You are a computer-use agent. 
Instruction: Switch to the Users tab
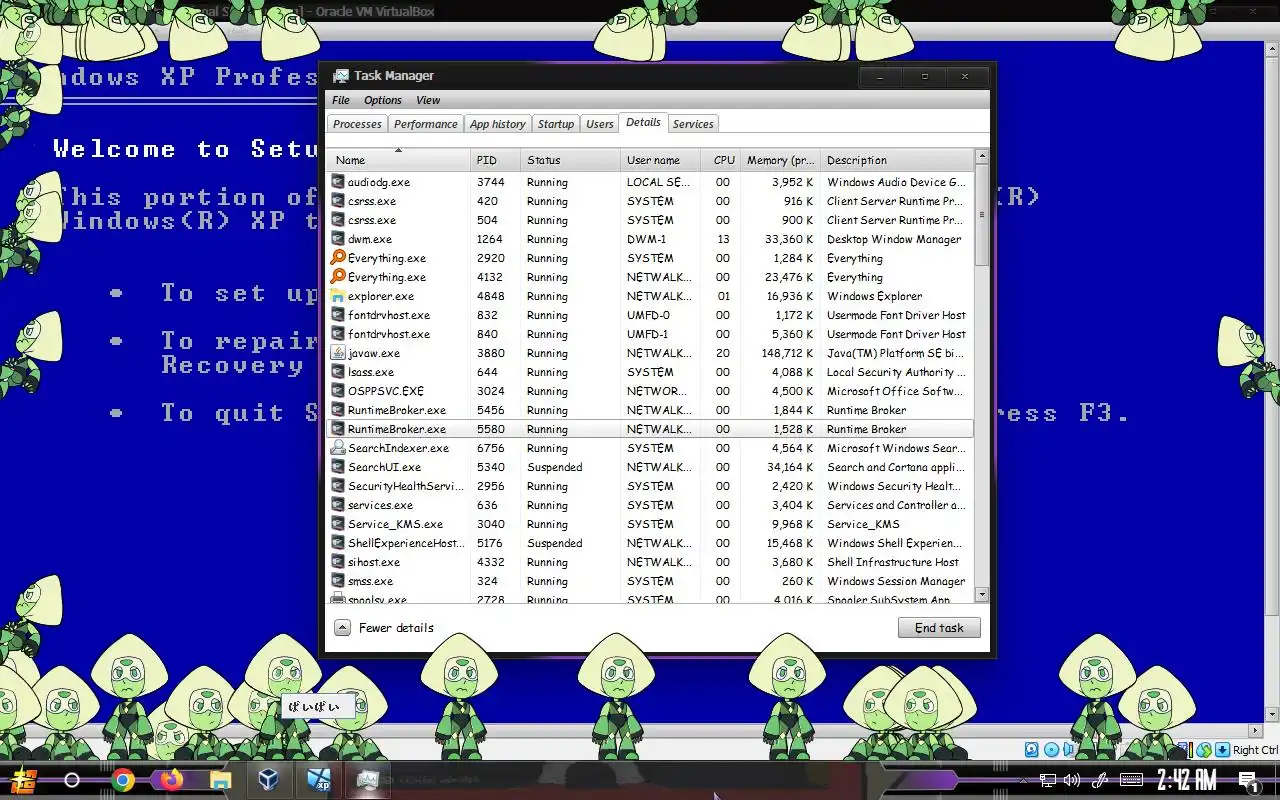click(x=599, y=124)
